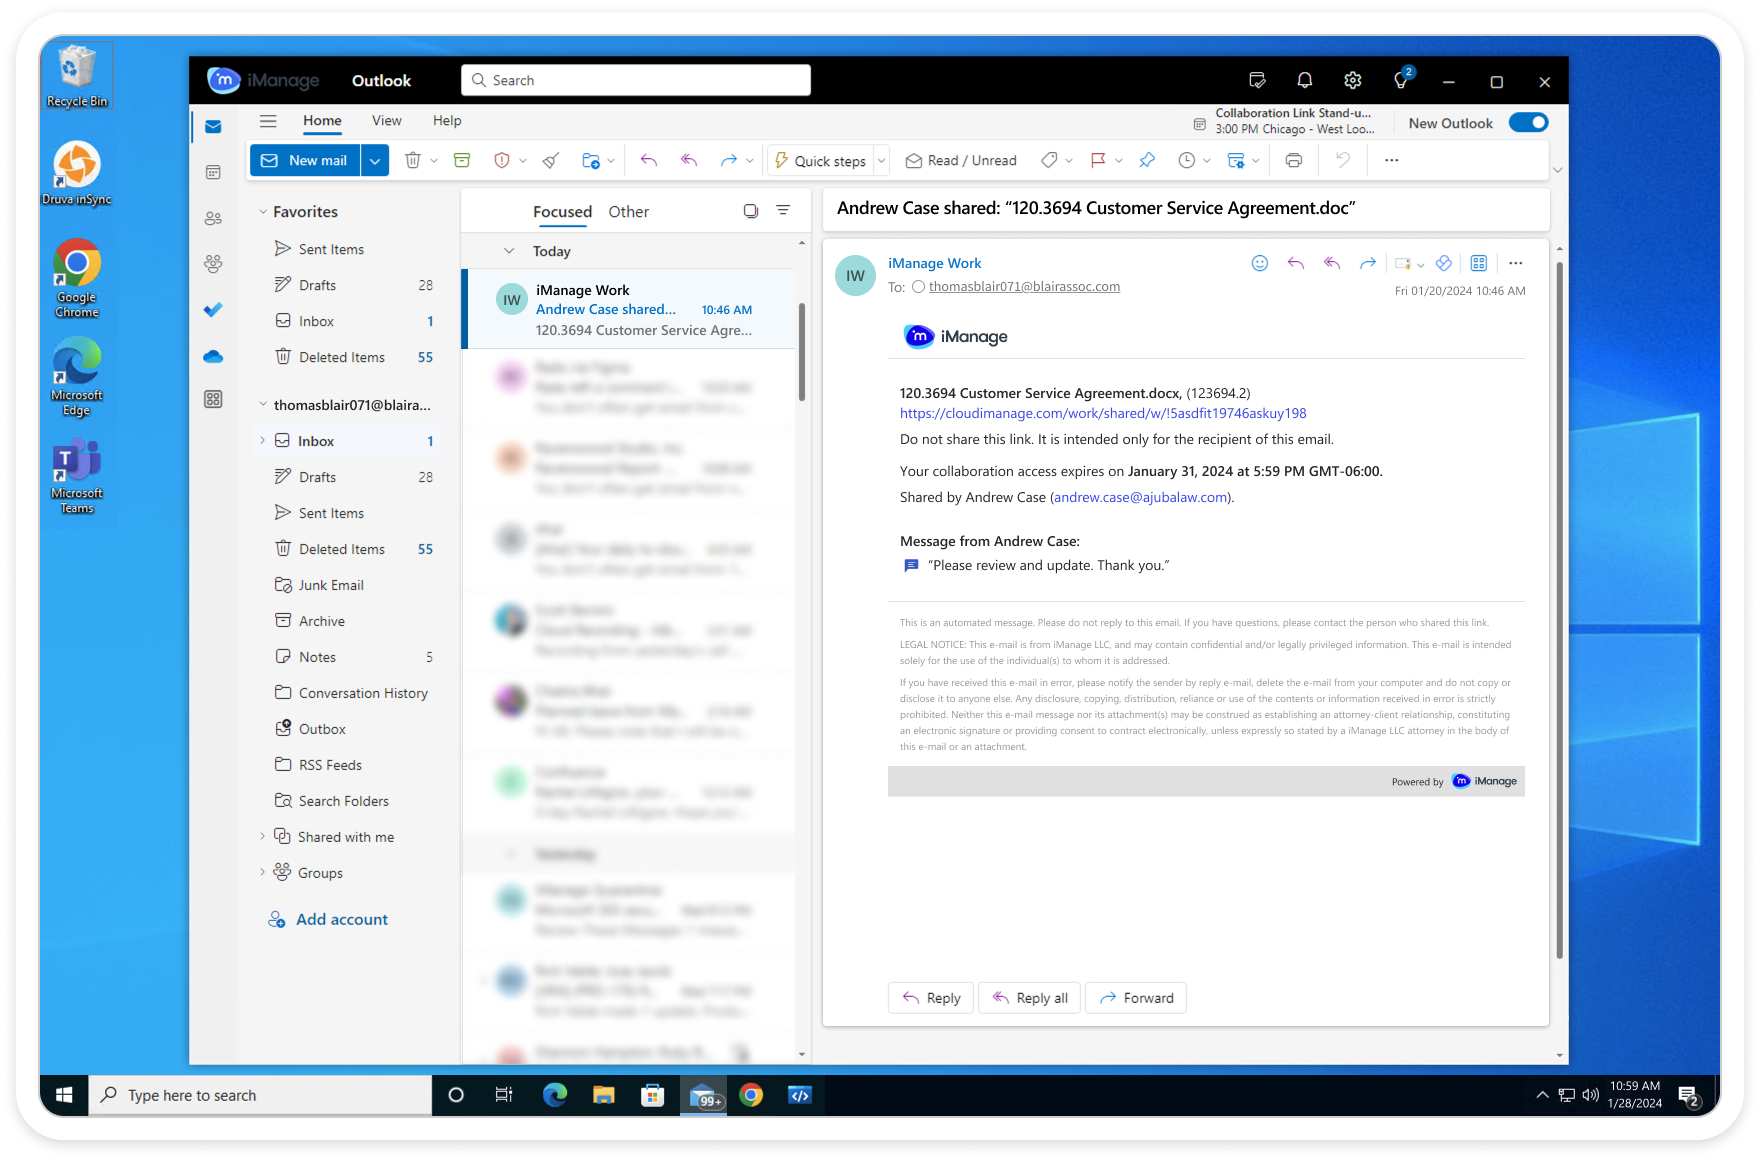
Task: Click the Reply arrow in ribbon
Action: [x=649, y=160]
